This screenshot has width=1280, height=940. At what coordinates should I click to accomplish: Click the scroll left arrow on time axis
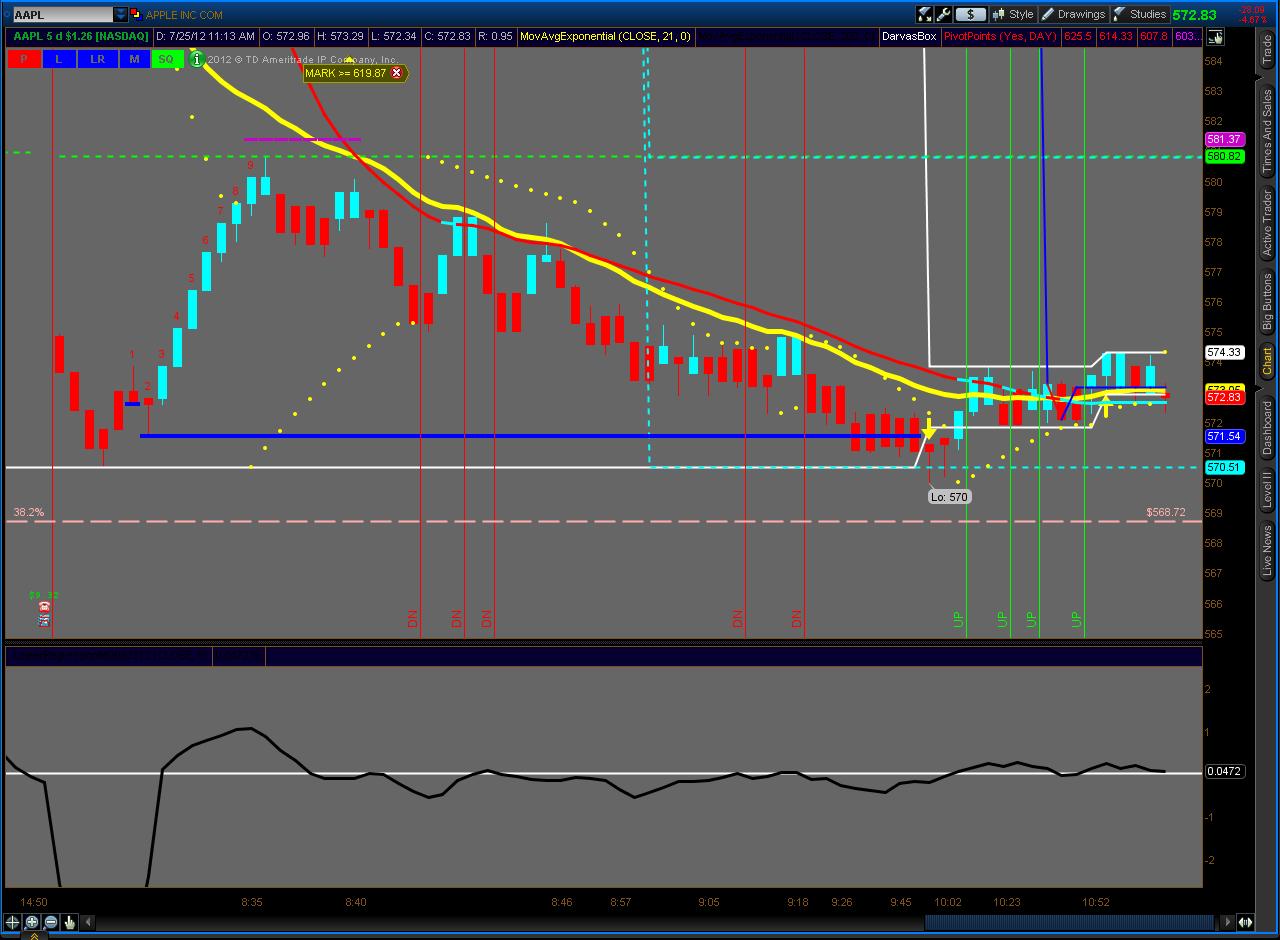(87, 922)
